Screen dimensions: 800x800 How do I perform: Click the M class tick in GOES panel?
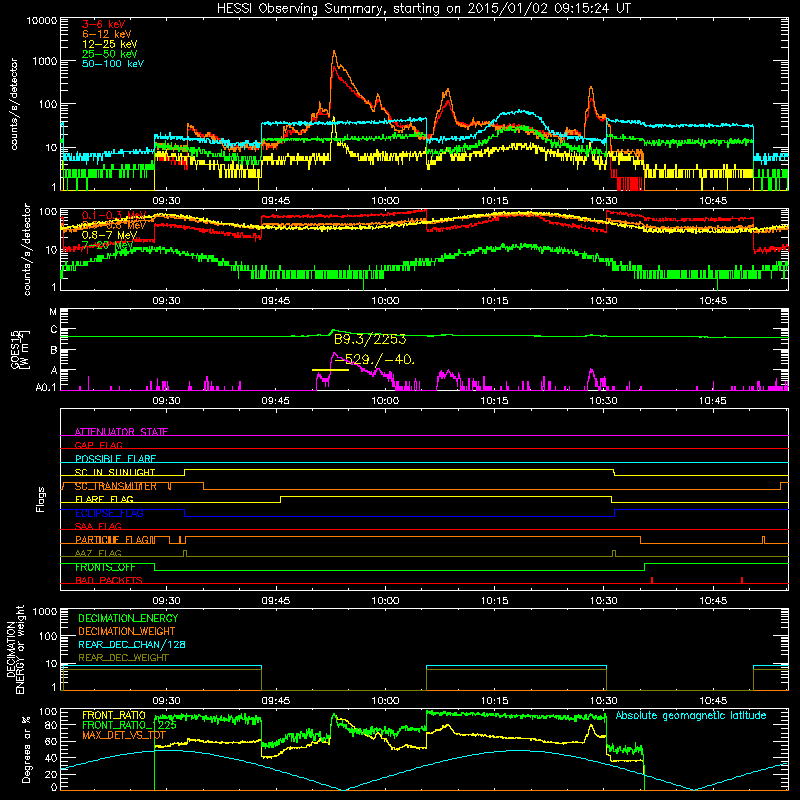pyautogui.click(x=53, y=312)
